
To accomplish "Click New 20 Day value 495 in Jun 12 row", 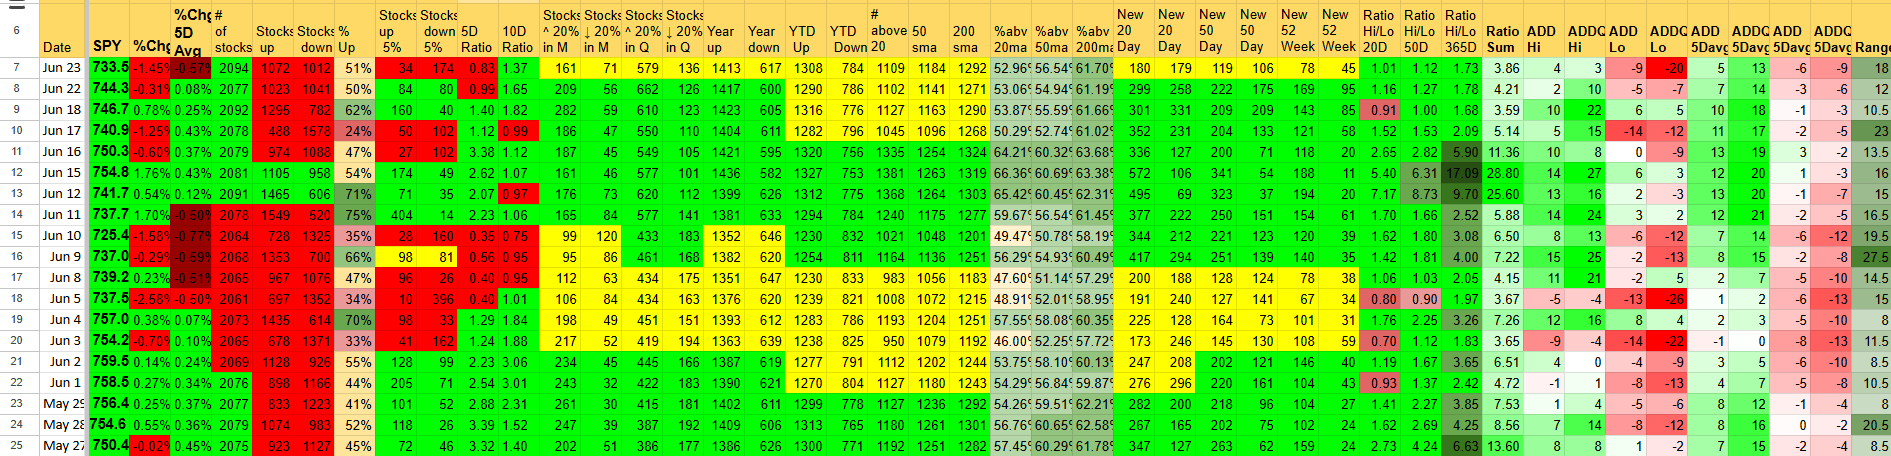I will coord(1134,194).
